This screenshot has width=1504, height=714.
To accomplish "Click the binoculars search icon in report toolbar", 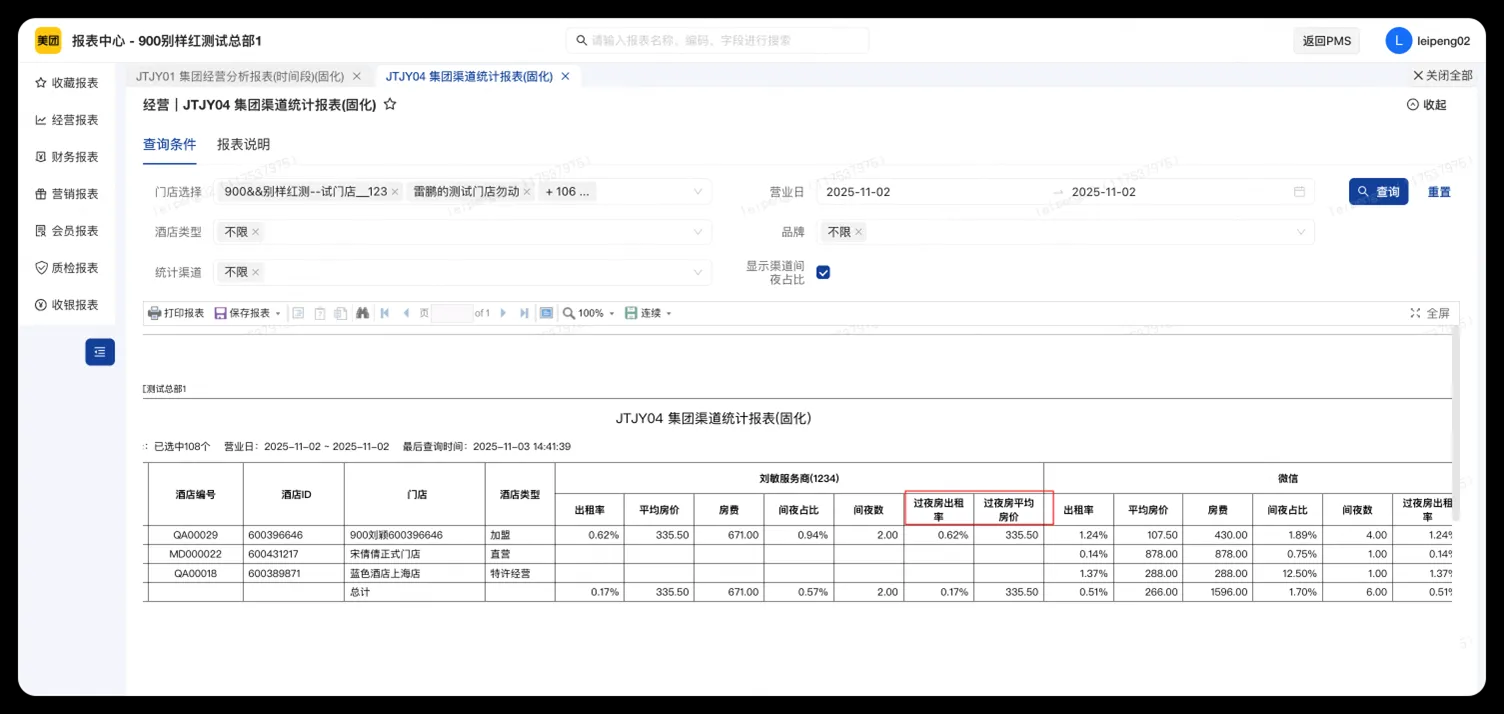I will pyautogui.click(x=362, y=312).
